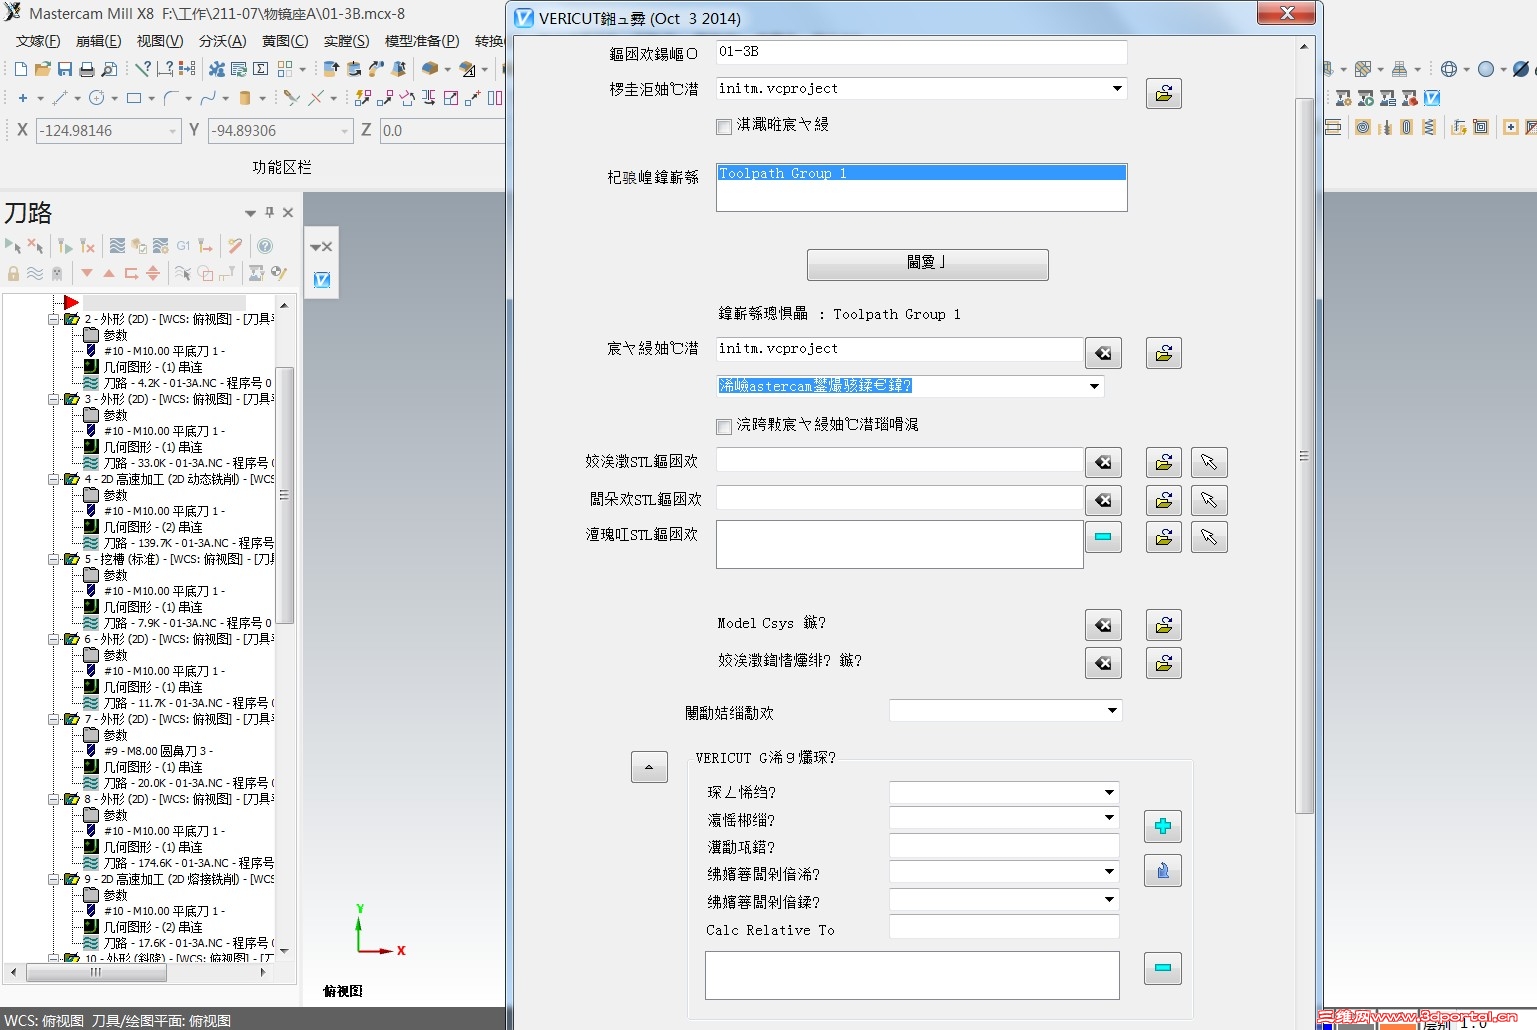Screen dimensions: 1537x1030
Task: Select the Create Spline tool
Action: pyautogui.click(x=208, y=98)
